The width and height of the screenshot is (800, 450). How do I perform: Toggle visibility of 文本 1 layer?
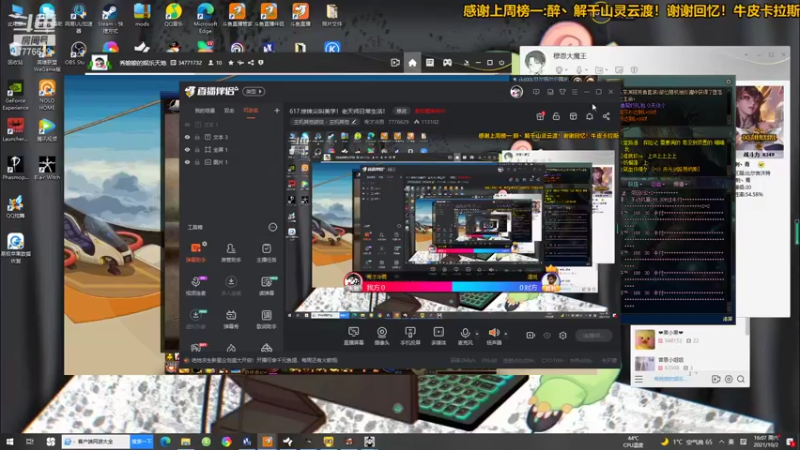[x=187, y=124]
